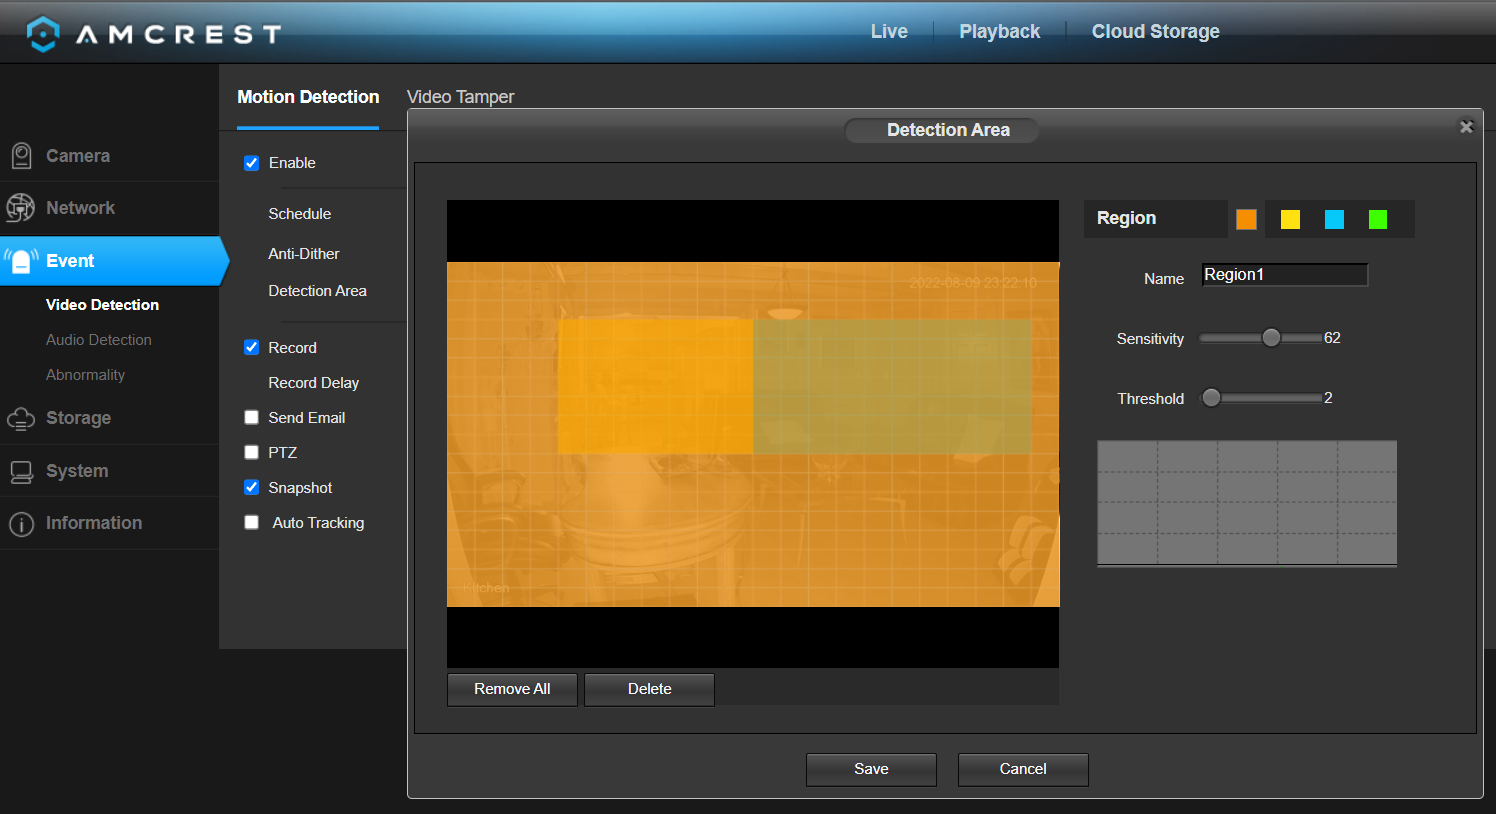1496x814 pixels.
Task: Click the Detection Area dialog title
Action: point(948,130)
